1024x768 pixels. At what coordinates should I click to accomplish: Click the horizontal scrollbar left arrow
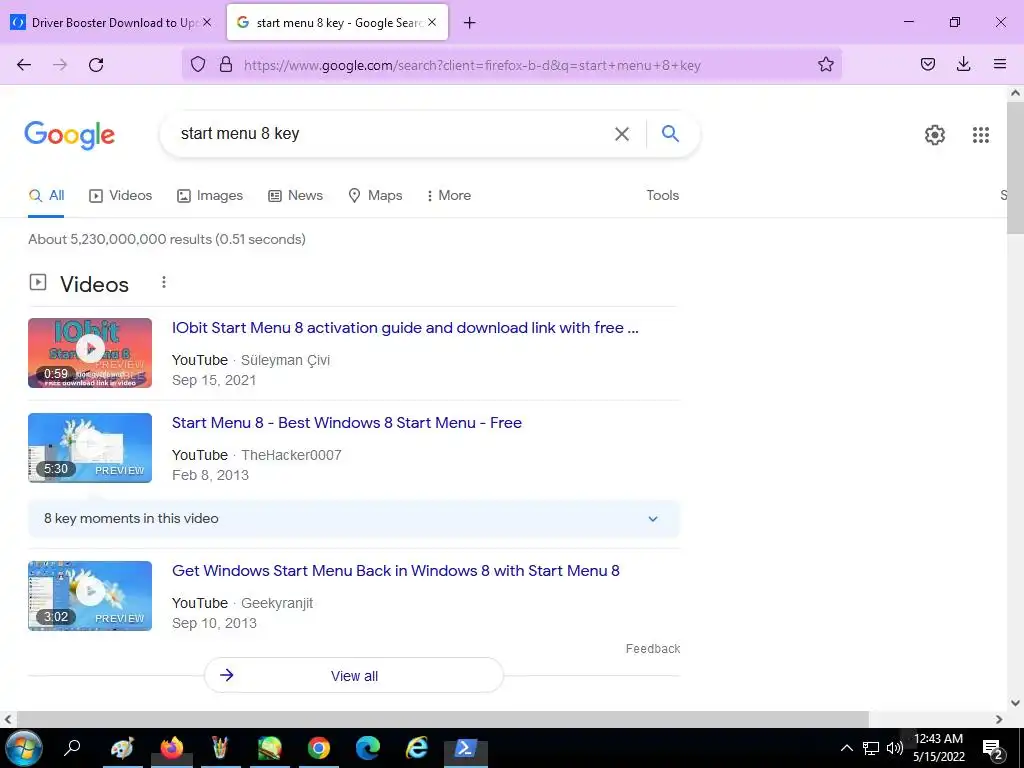tap(7, 719)
